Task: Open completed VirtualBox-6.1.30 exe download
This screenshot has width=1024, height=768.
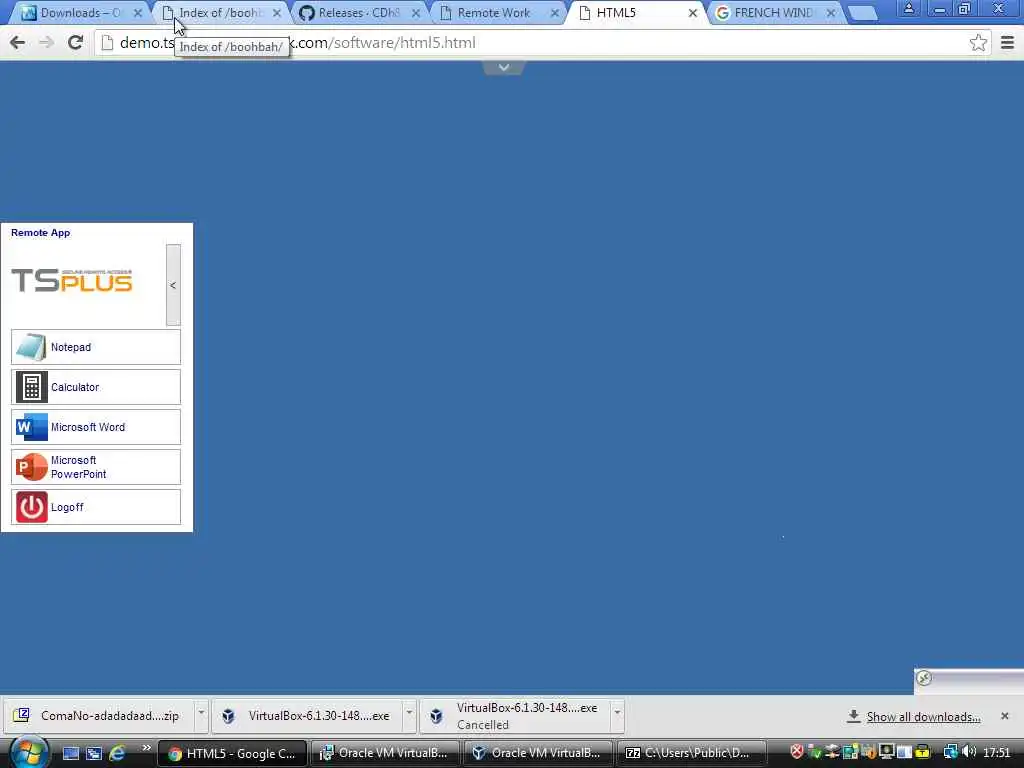Action: [x=308, y=716]
